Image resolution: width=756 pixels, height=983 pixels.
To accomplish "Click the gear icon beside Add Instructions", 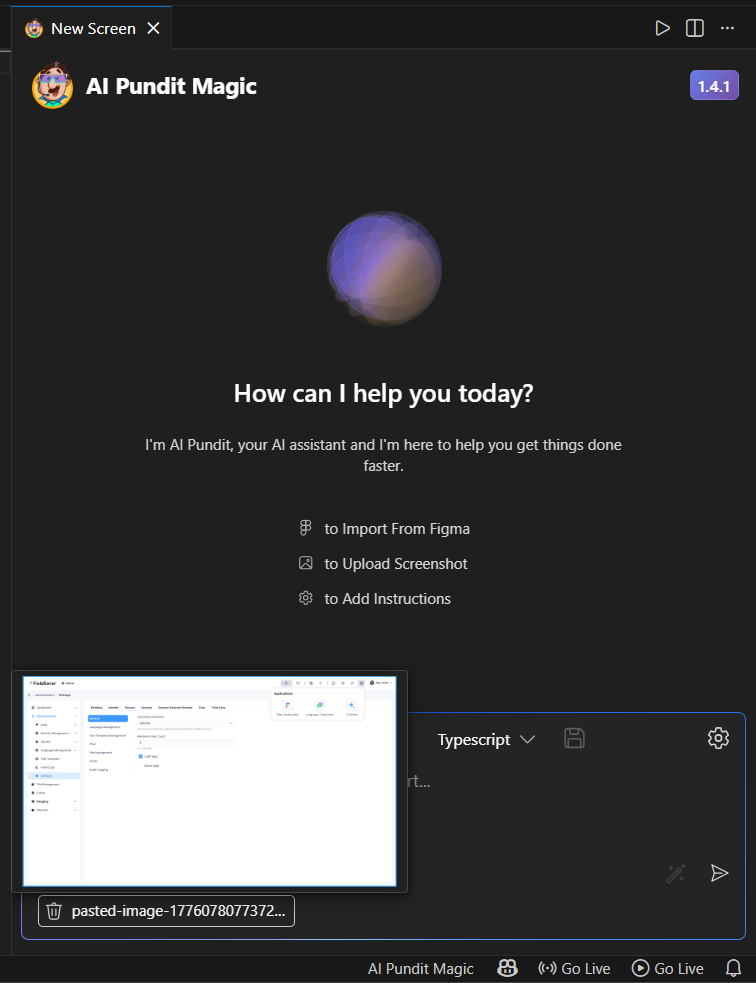I will [305, 598].
